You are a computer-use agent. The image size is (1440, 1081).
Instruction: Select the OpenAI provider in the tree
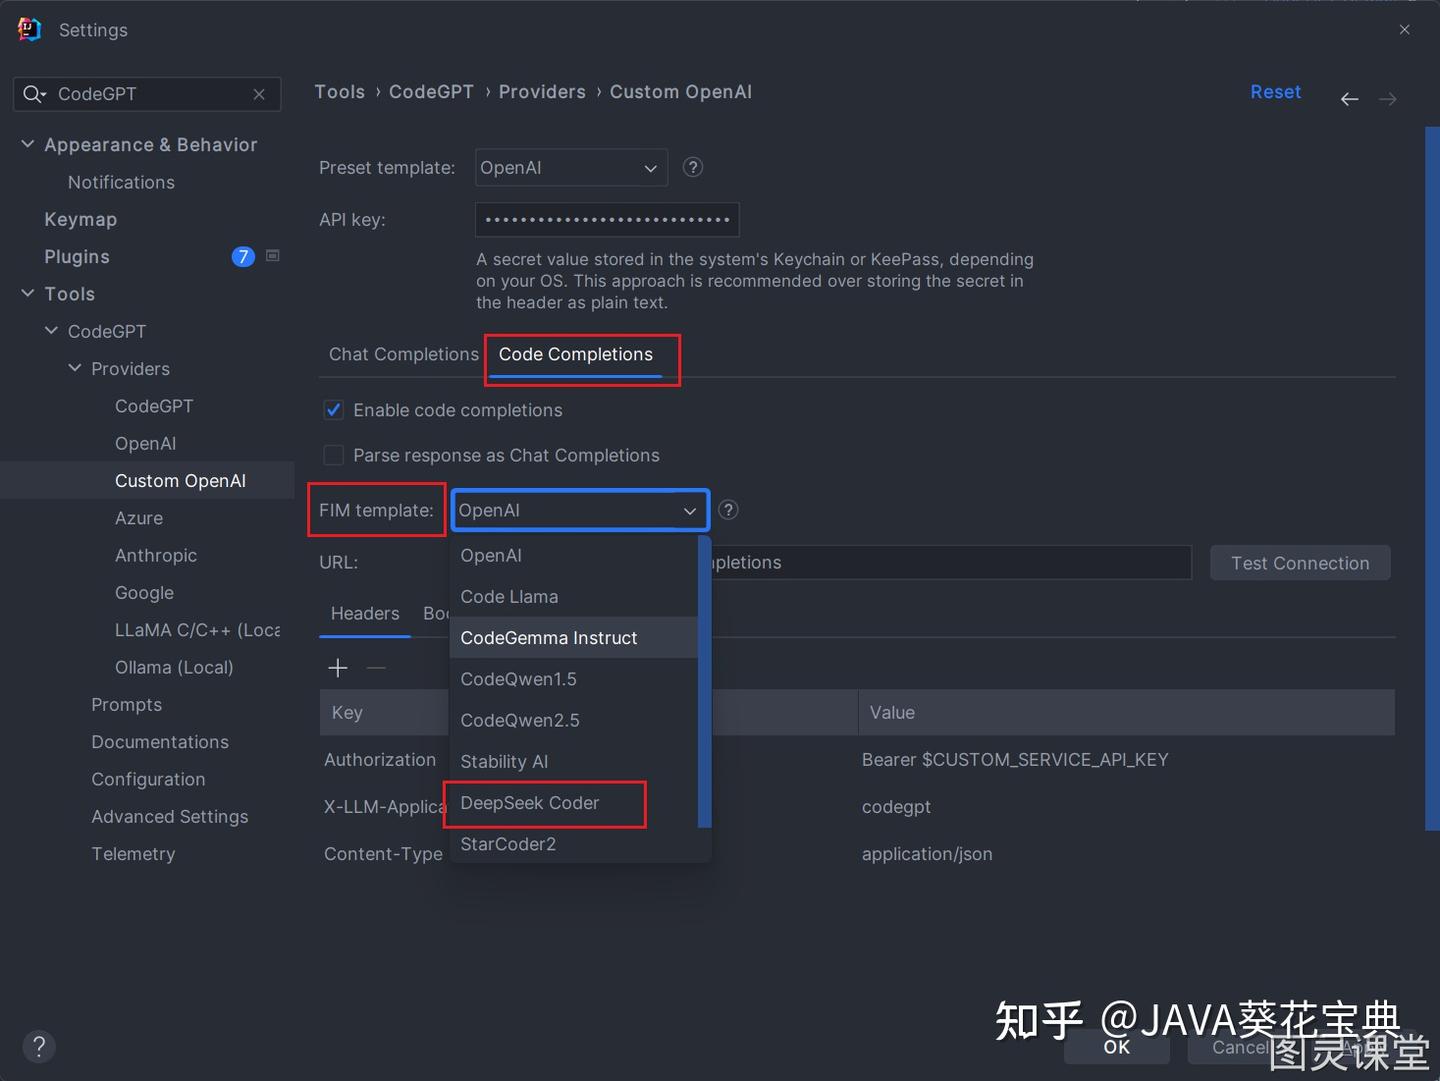pos(146,443)
